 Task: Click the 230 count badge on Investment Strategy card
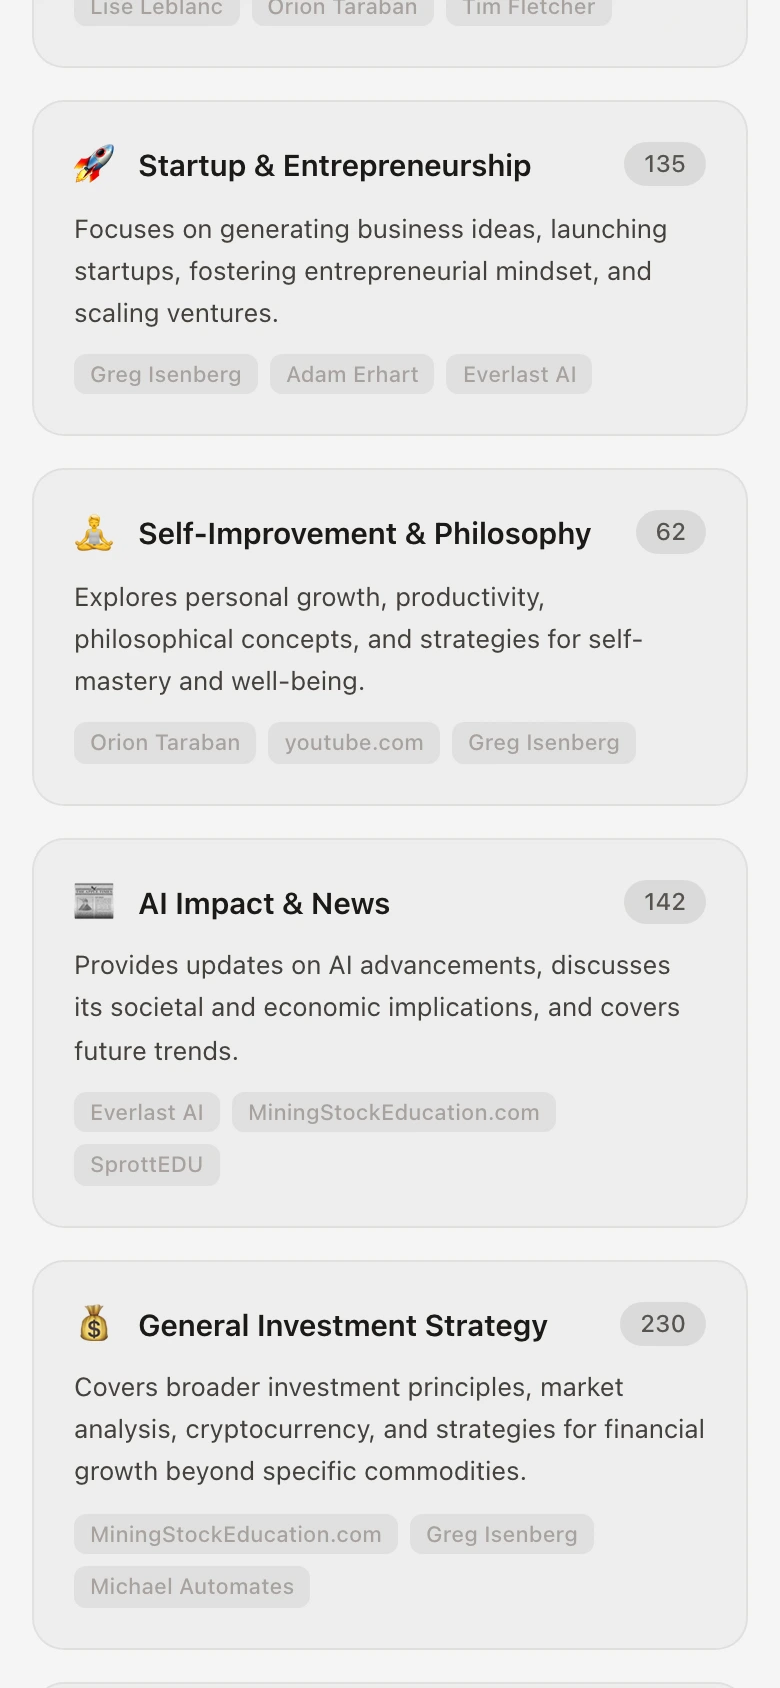(663, 1323)
